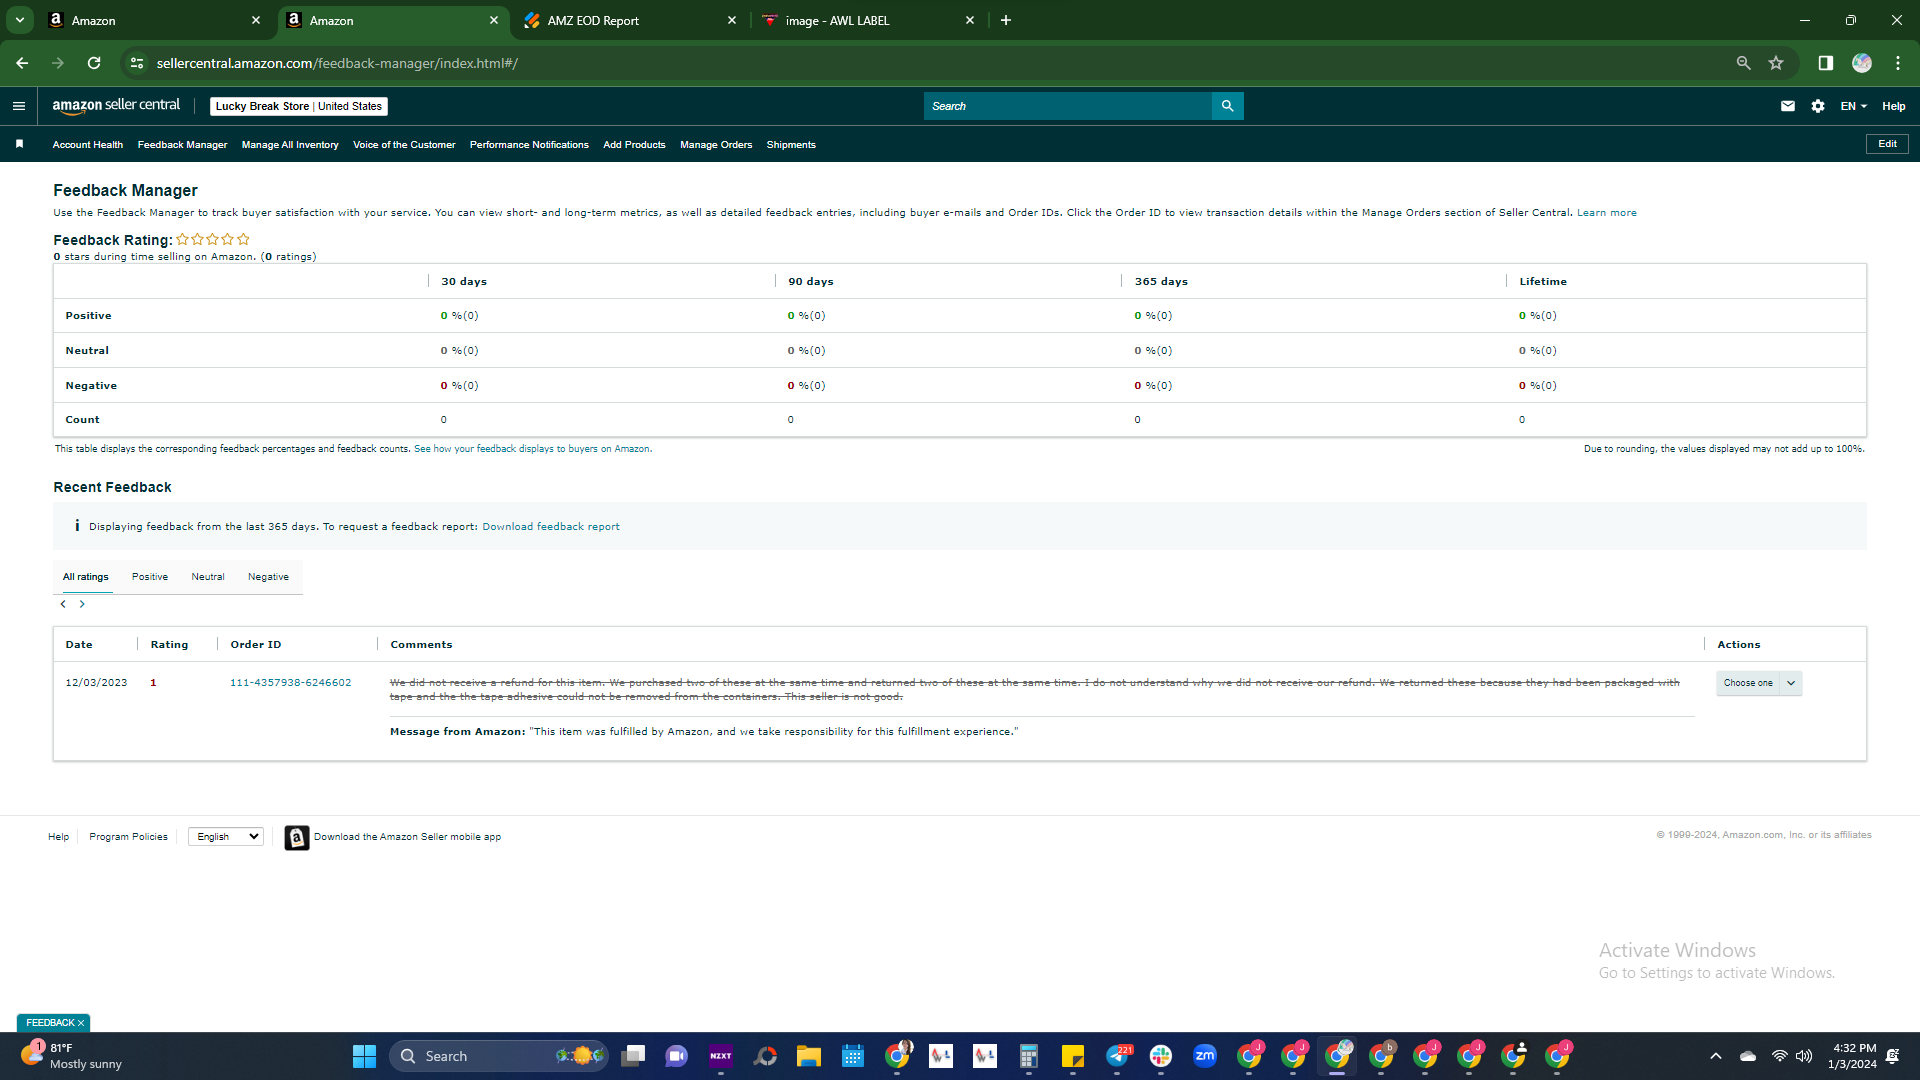This screenshot has width=1920, height=1080.
Task: Open the Windows Start menu
Action: pos(364,1056)
